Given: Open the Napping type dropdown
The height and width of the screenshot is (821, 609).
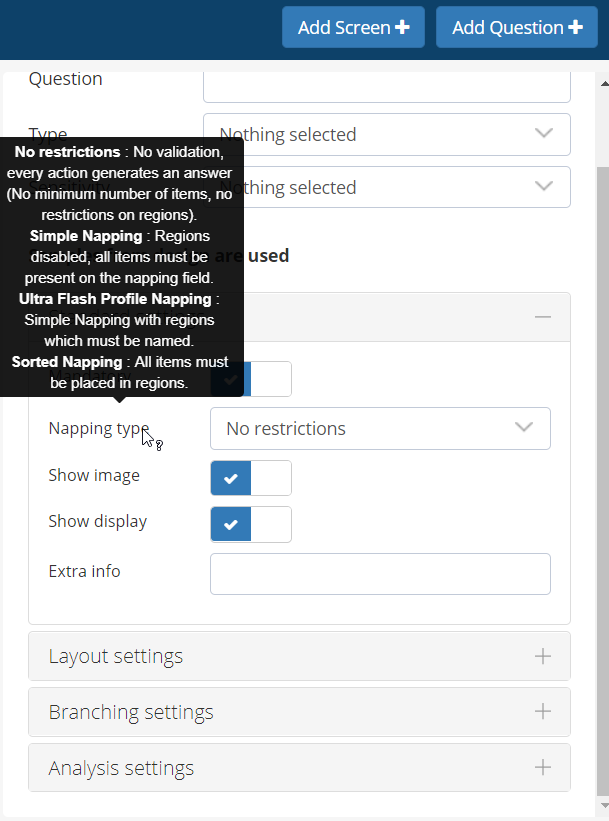Looking at the screenshot, I should pyautogui.click(x=380, y=428).
